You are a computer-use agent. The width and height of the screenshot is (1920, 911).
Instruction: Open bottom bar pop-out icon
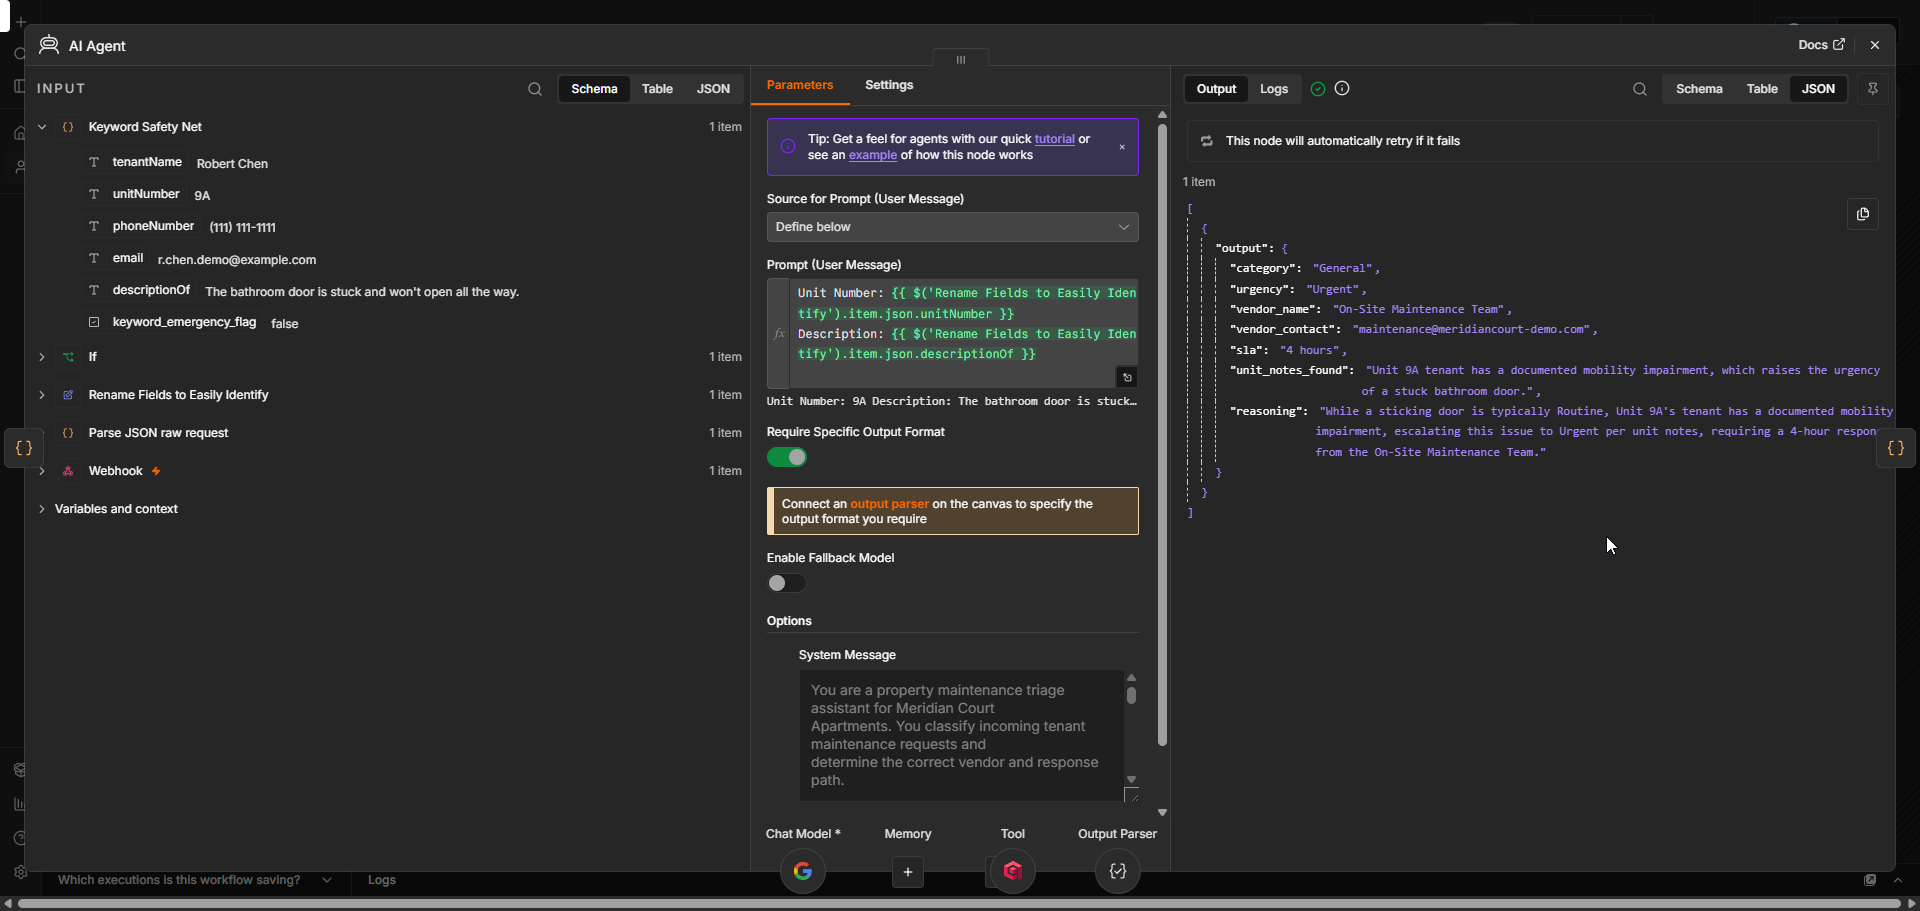(x=1870, y=880)
